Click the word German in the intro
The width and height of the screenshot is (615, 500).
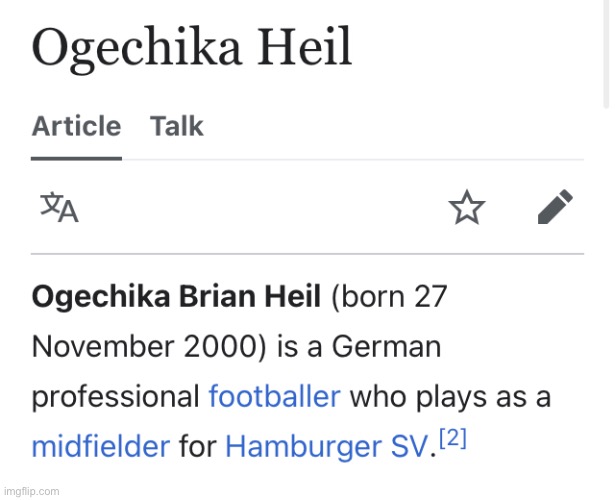point(386,347)
